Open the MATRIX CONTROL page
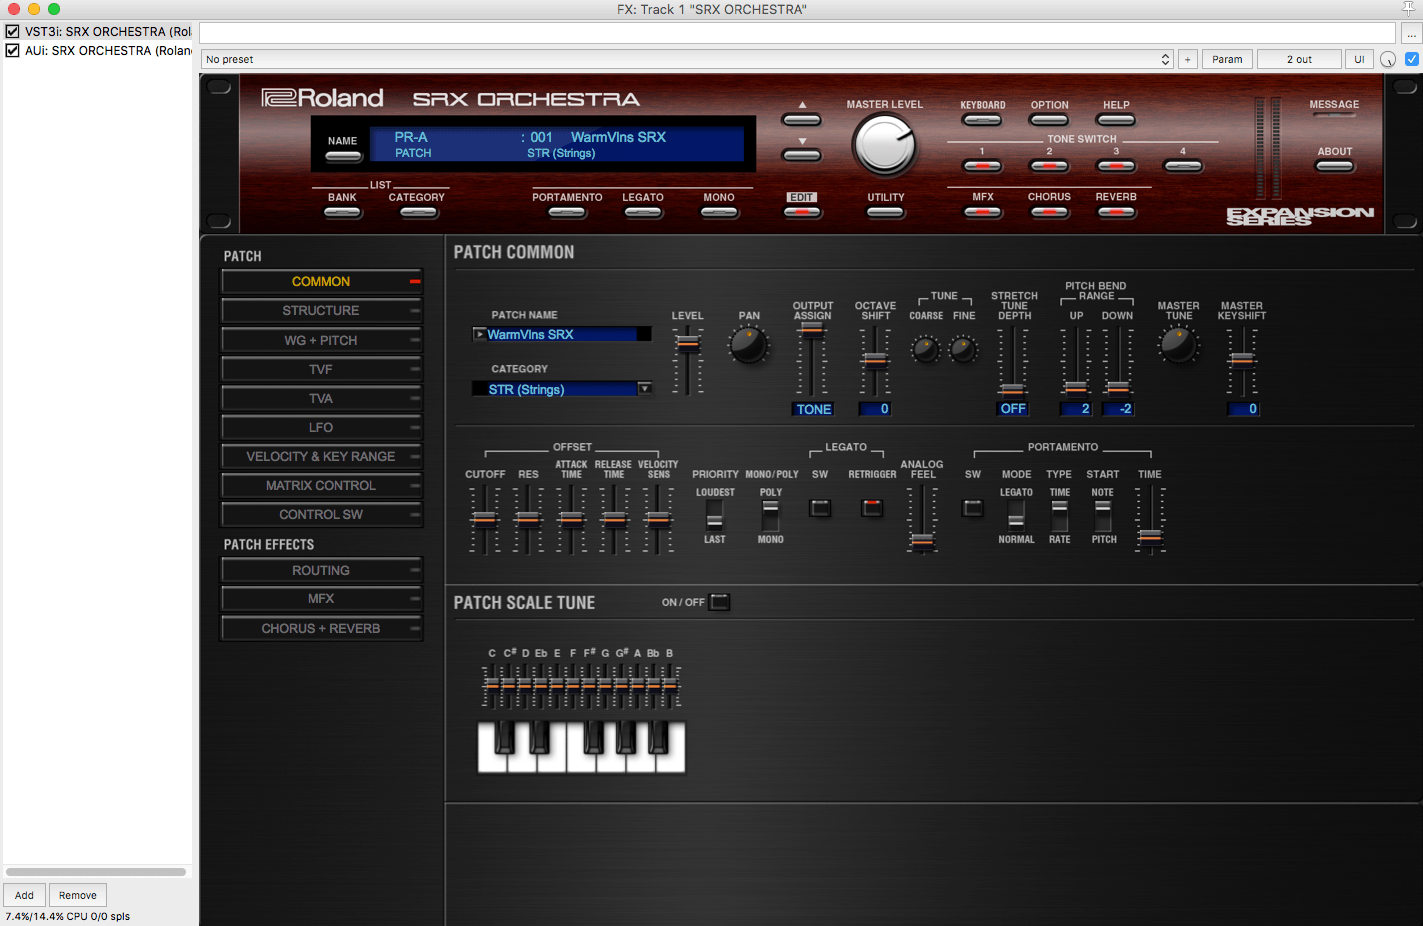1423x926 pixels. coord(321,485)
